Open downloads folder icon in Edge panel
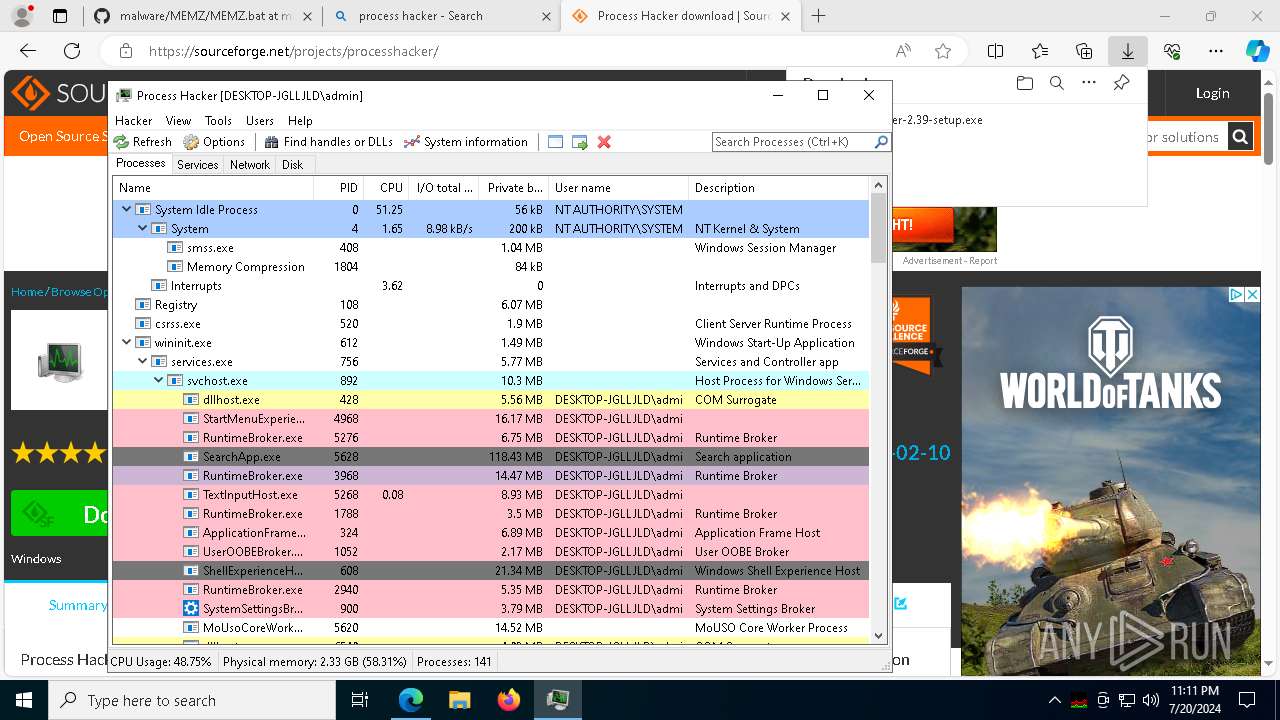This screenshot has height=720, width=1280. [x=1024, y=84]
